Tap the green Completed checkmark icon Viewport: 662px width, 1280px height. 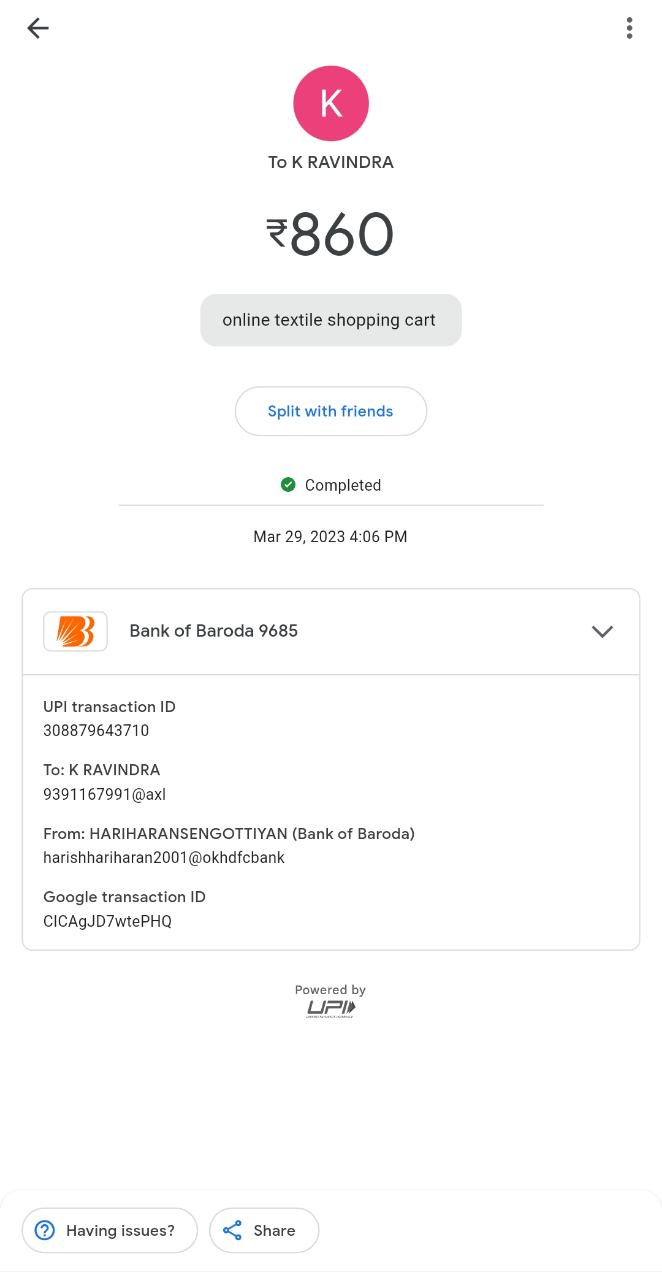point(288,485)
